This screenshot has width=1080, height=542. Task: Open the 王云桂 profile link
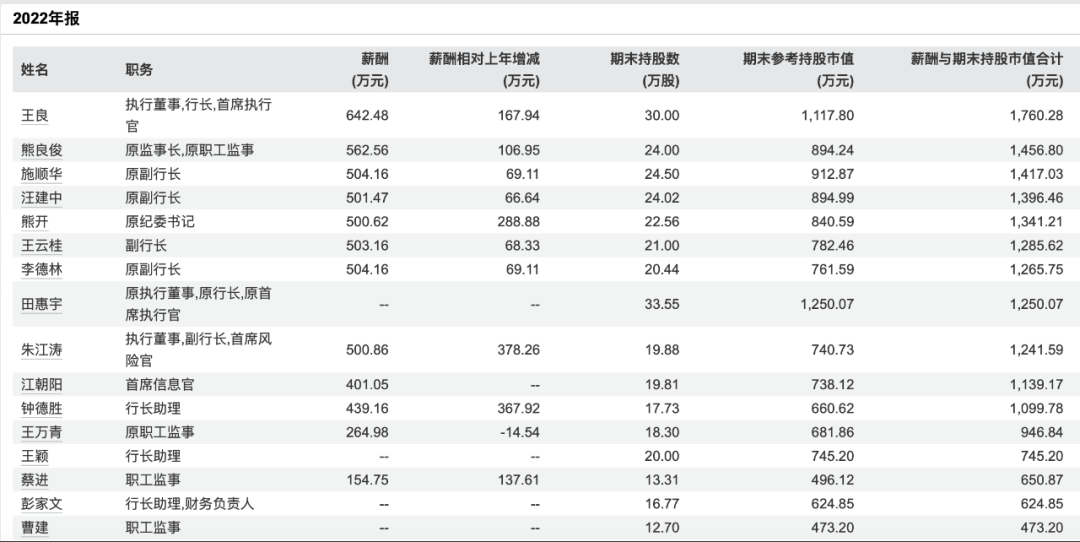click(x=42, y=245)
